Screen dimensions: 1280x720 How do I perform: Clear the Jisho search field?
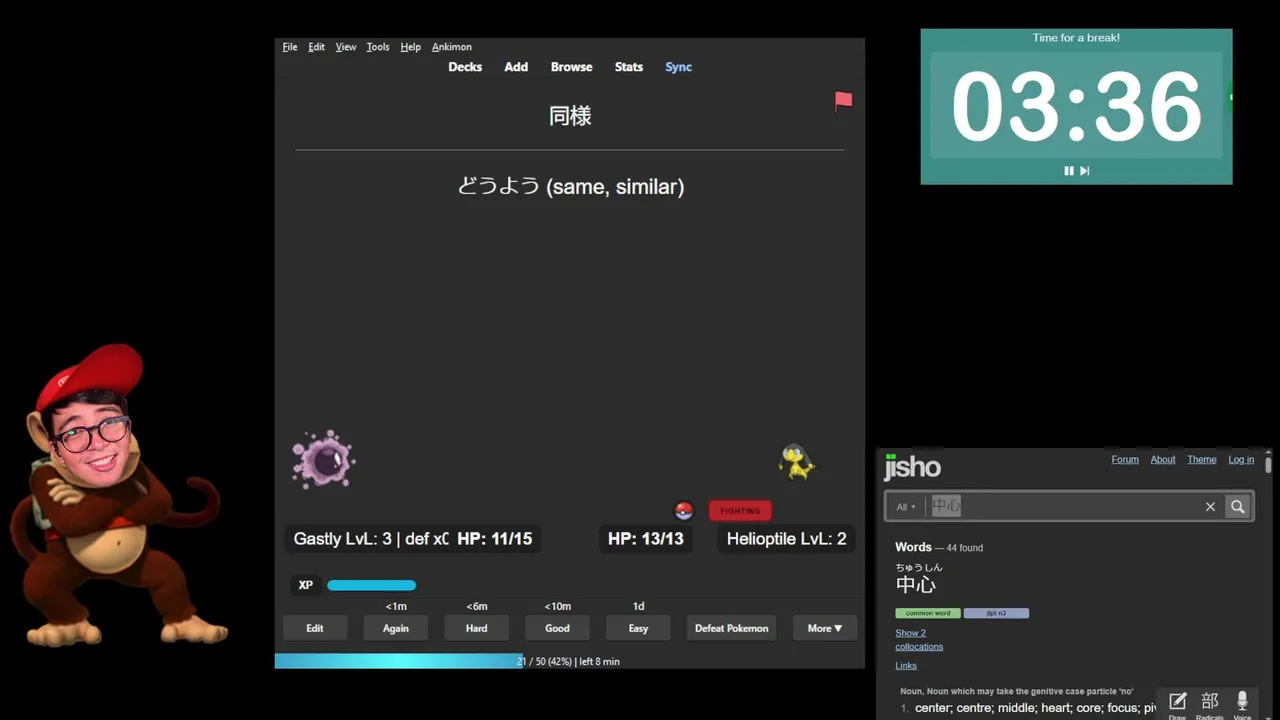coord(1210,507)
